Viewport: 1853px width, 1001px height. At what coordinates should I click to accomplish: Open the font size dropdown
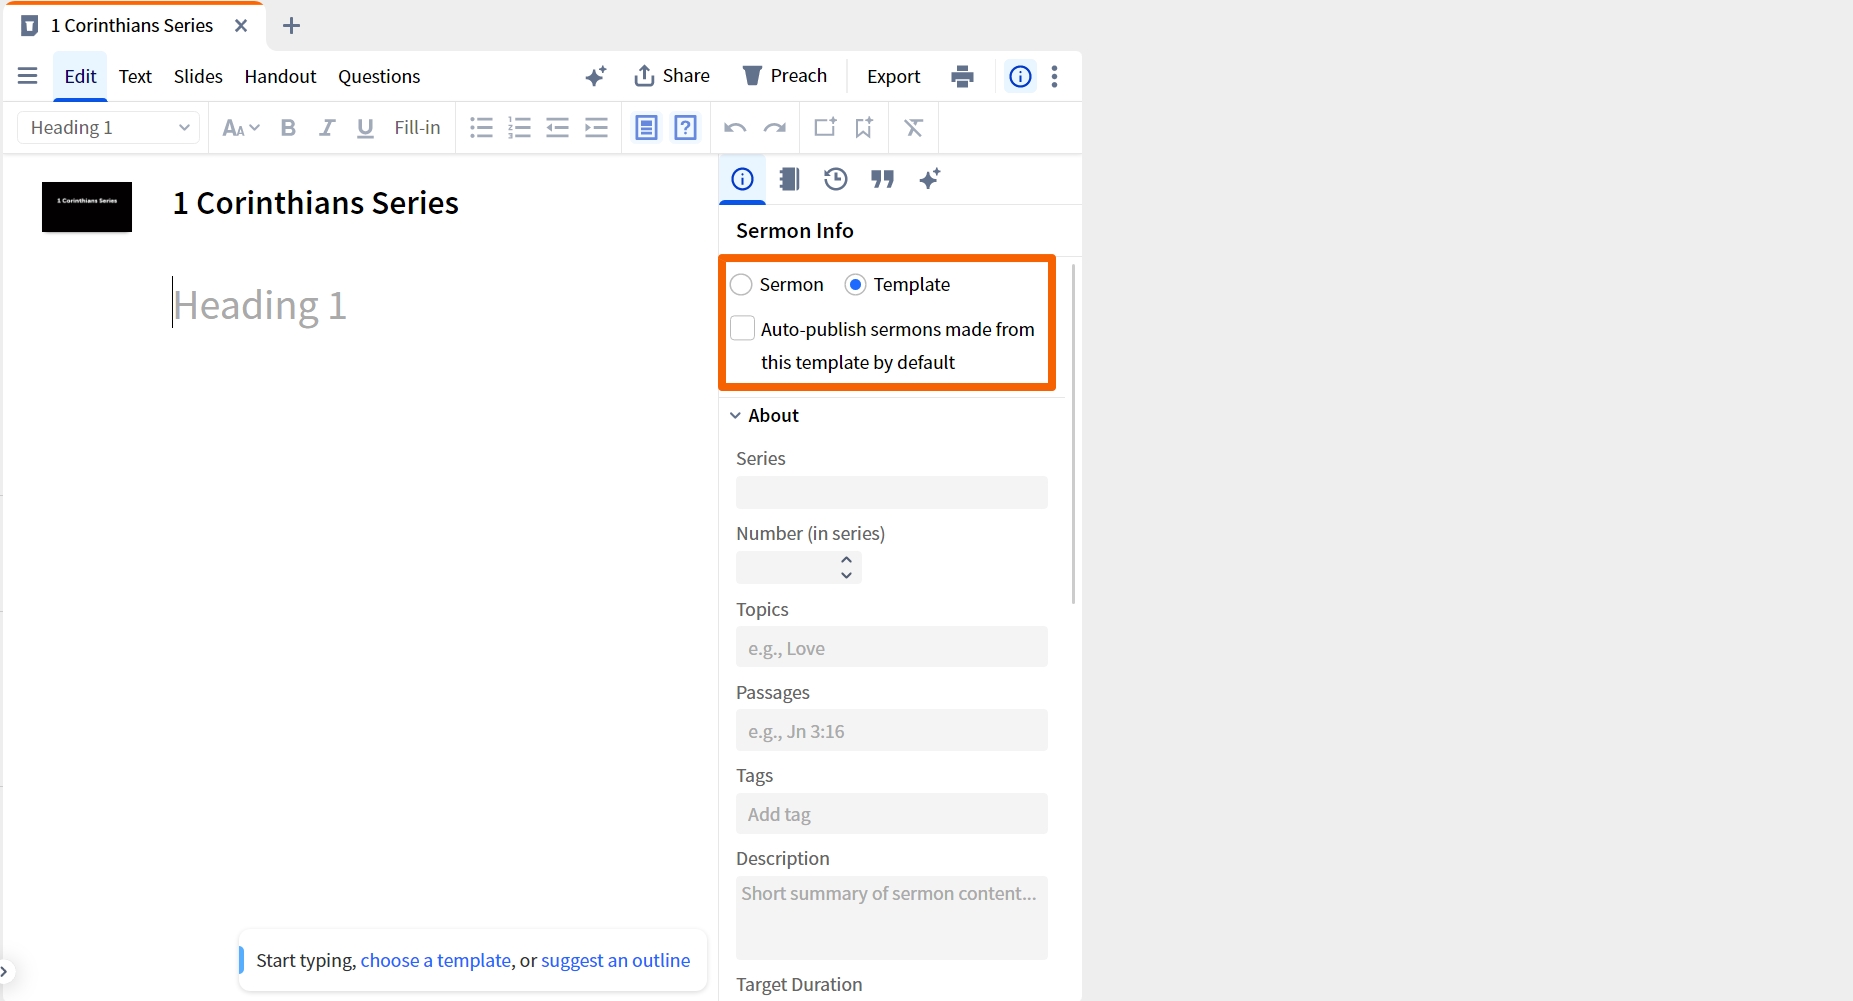pos(241,127)
